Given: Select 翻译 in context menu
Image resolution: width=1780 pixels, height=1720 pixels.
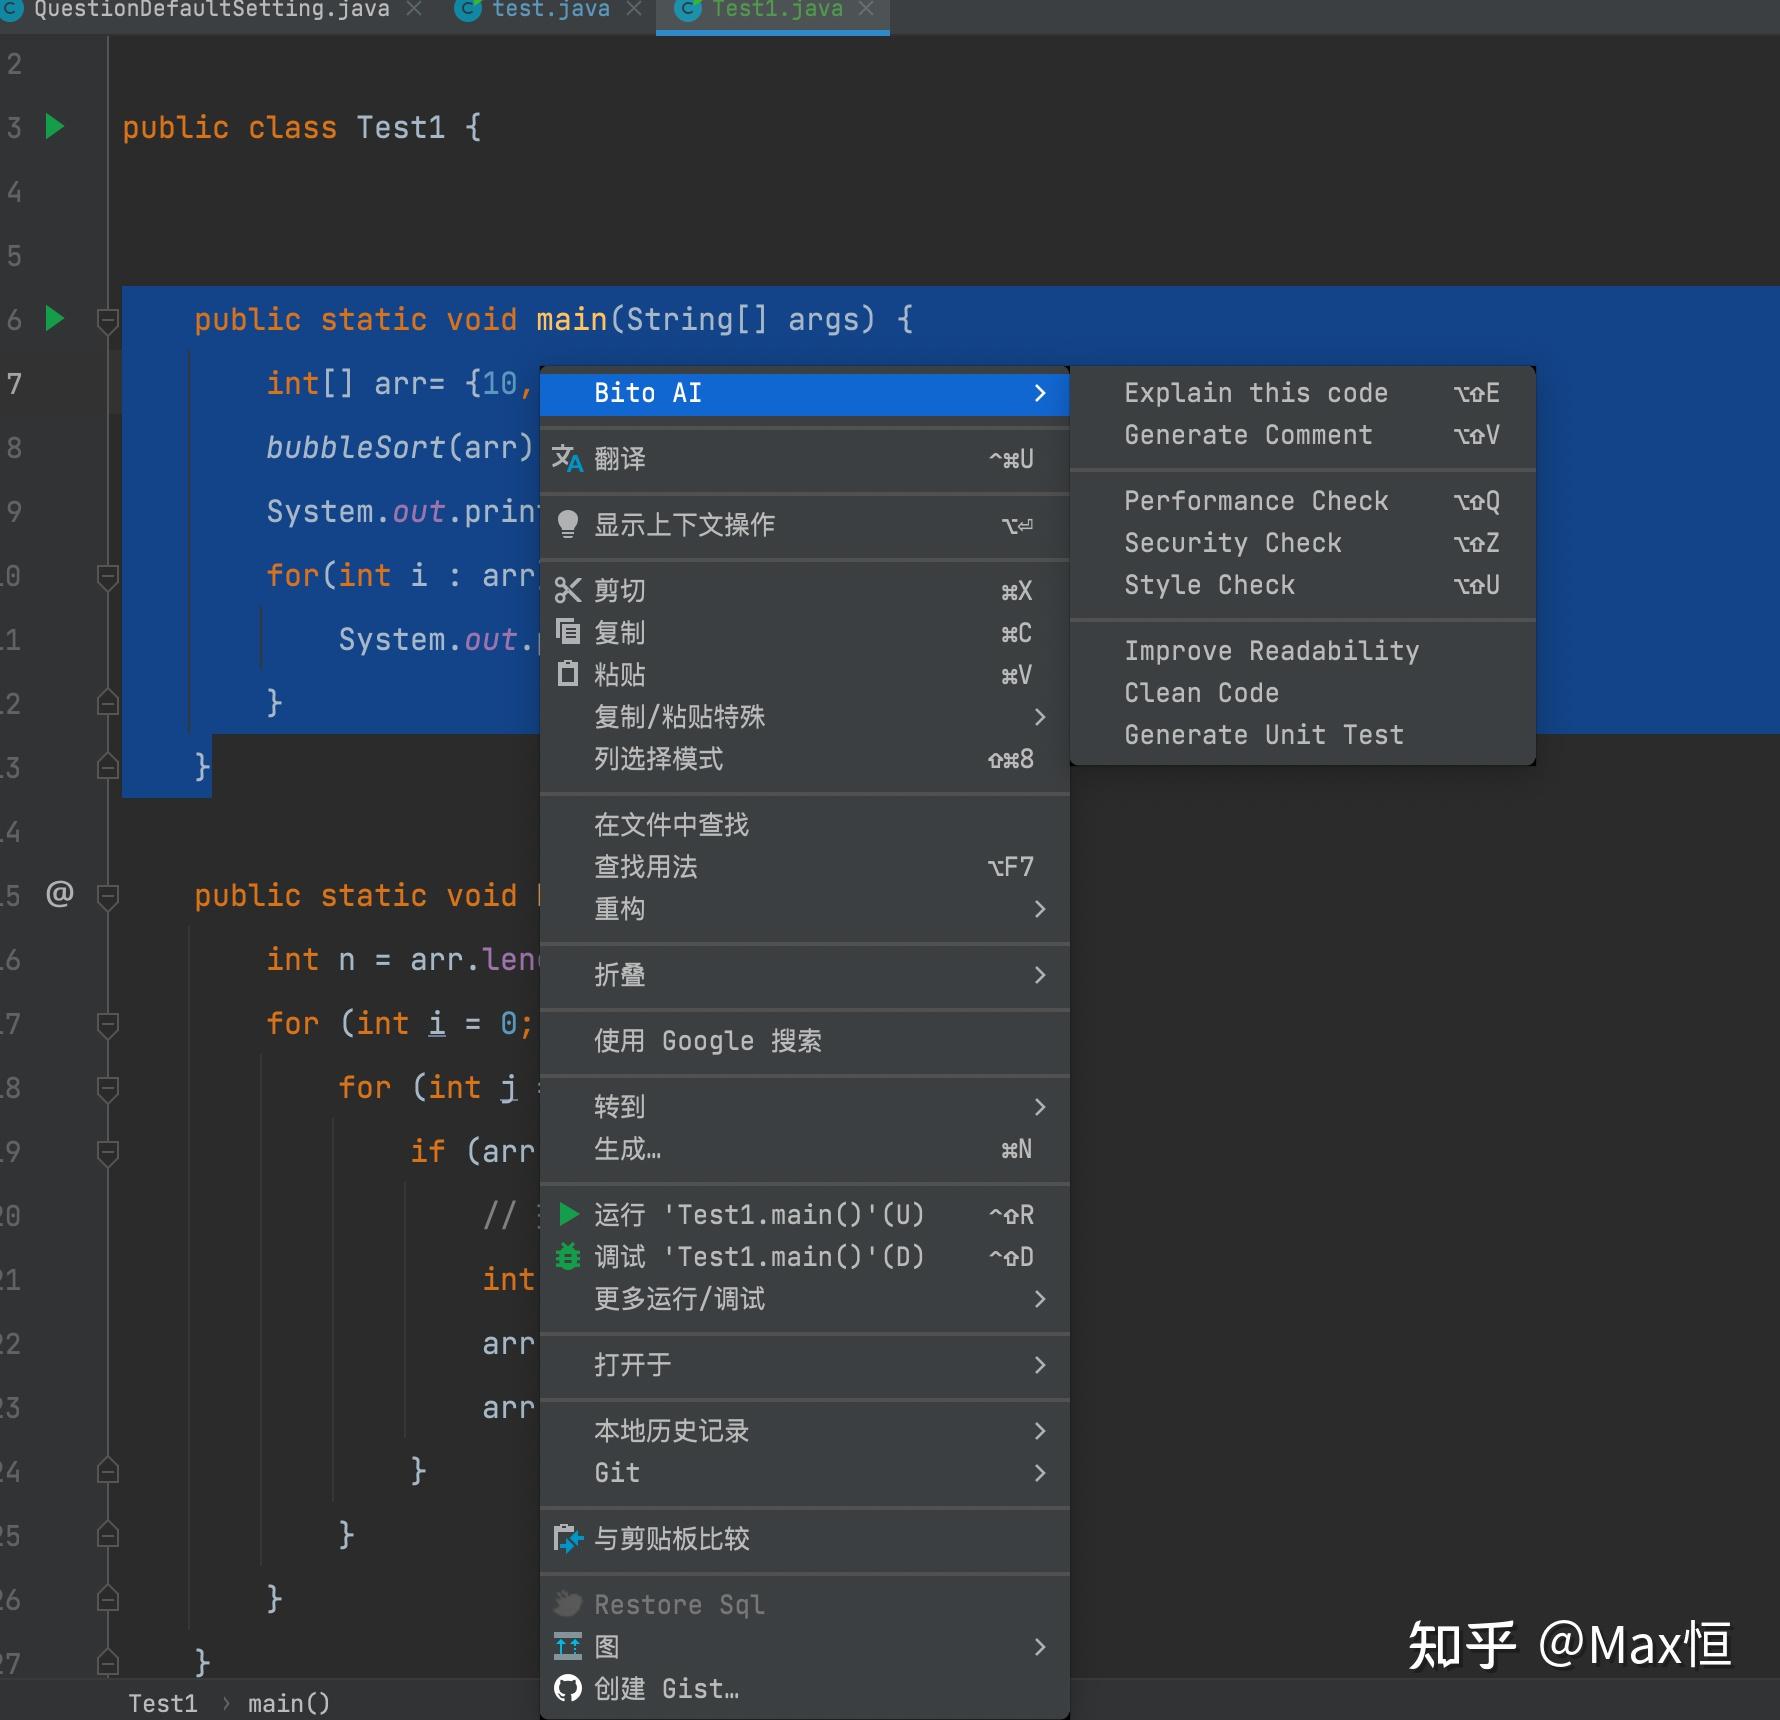Looking at the screenshot, I should tap(805, 459).
